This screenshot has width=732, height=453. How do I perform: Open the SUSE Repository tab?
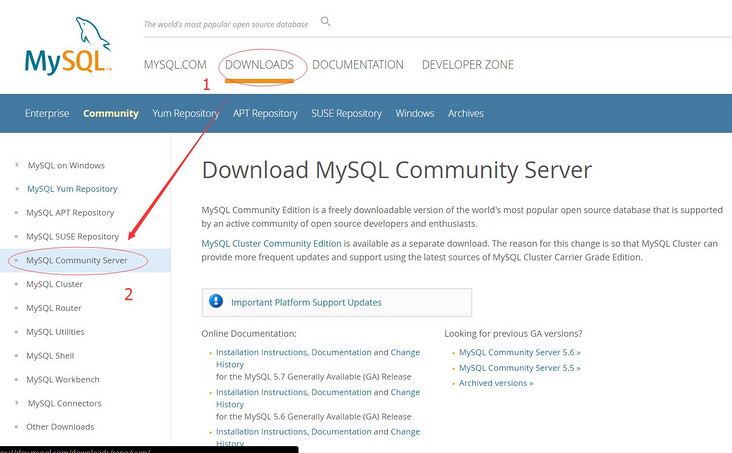tap(346, 113)
